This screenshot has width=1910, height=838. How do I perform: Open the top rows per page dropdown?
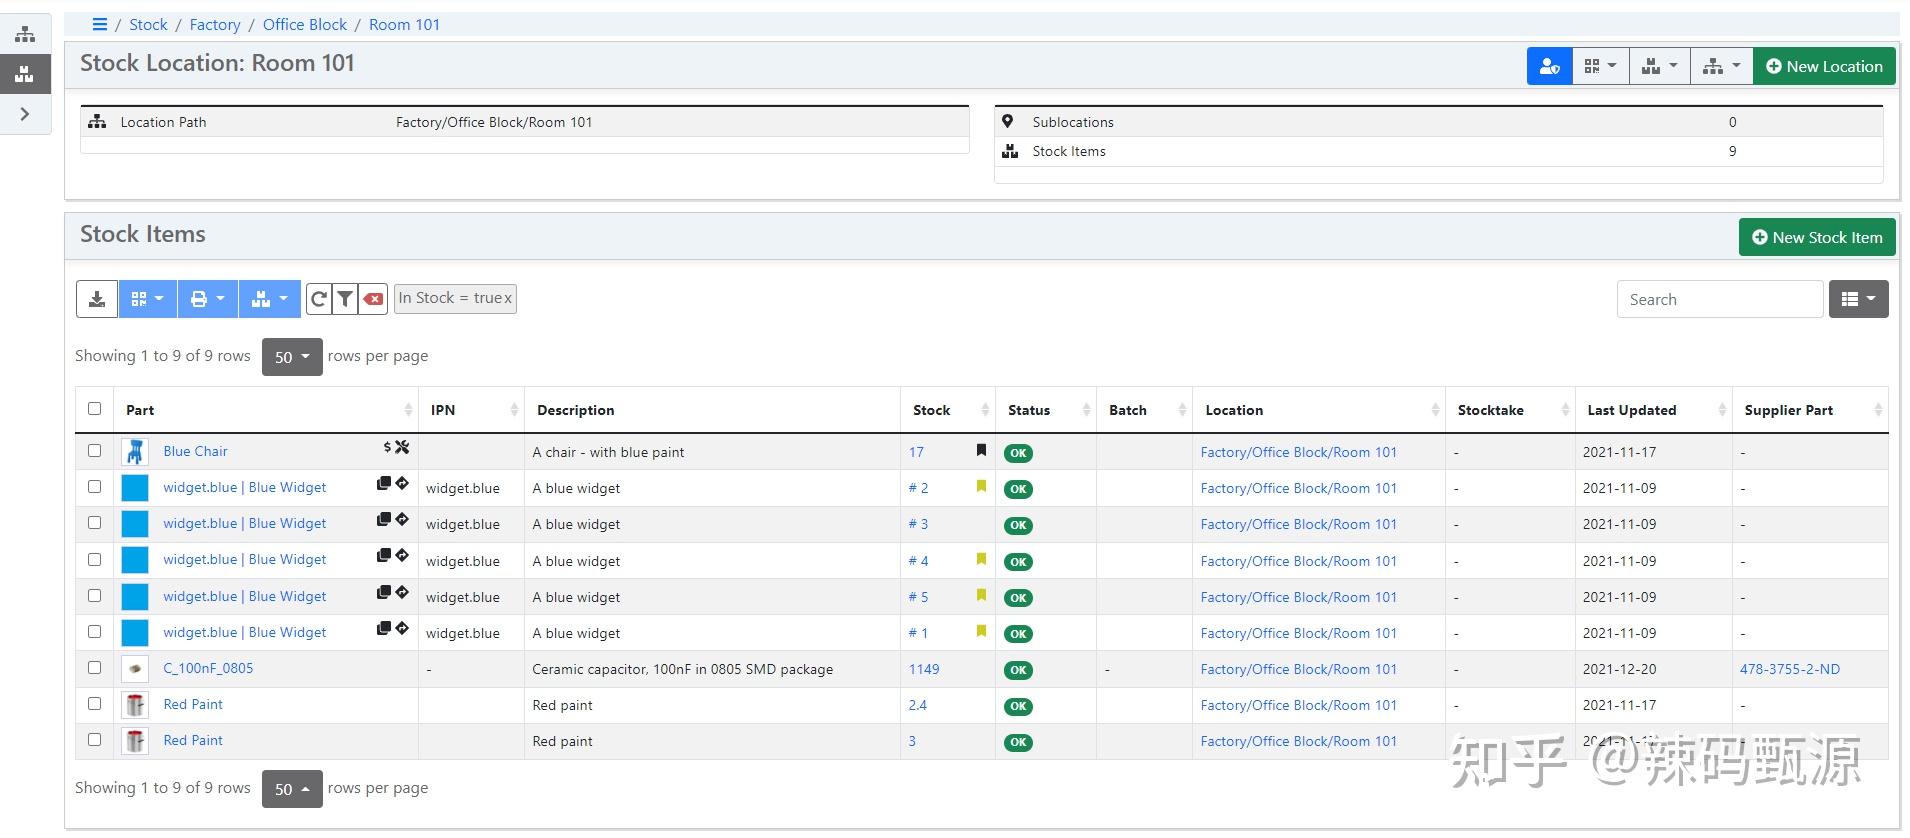tap(292, 357)
